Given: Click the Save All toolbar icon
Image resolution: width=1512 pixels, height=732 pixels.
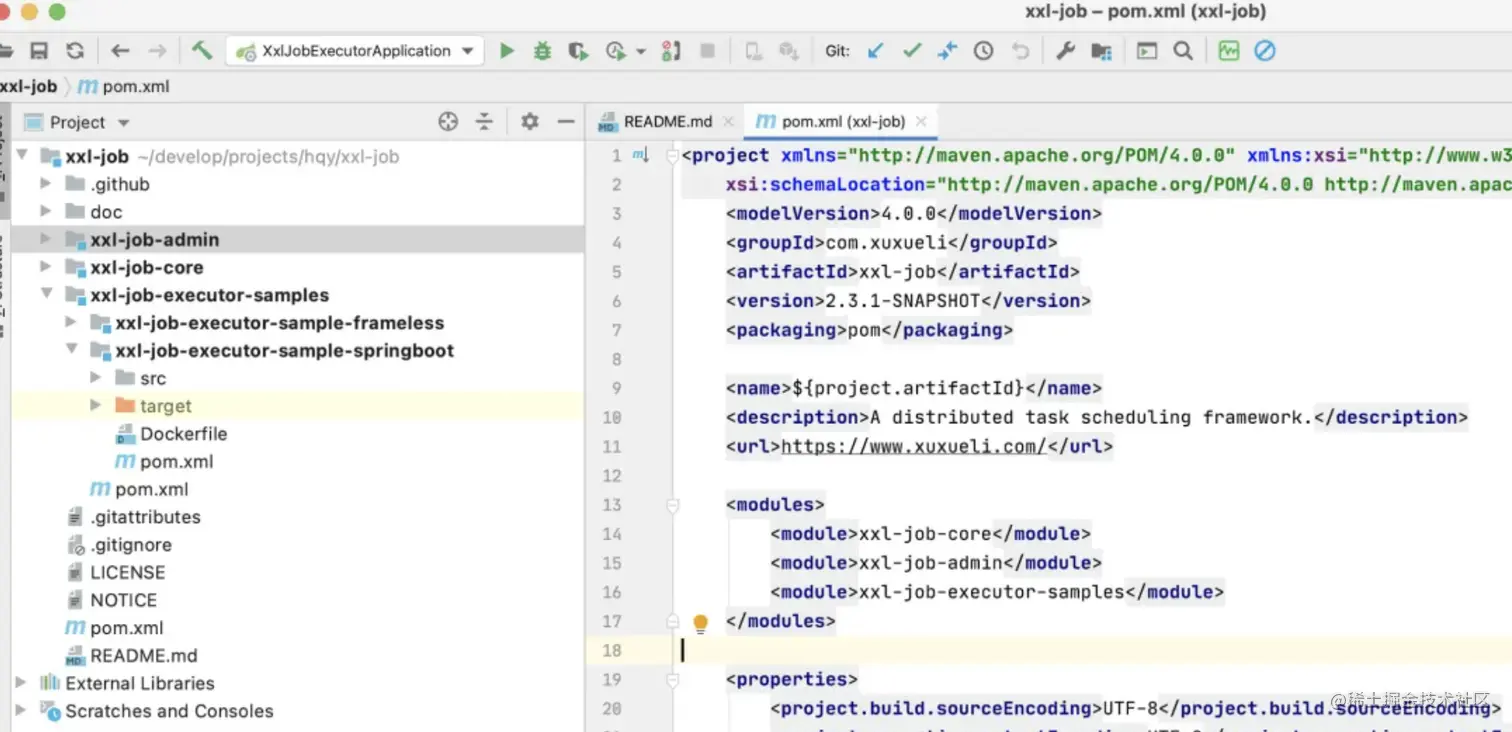Looking at the screenshot, I should pos(39,51).
